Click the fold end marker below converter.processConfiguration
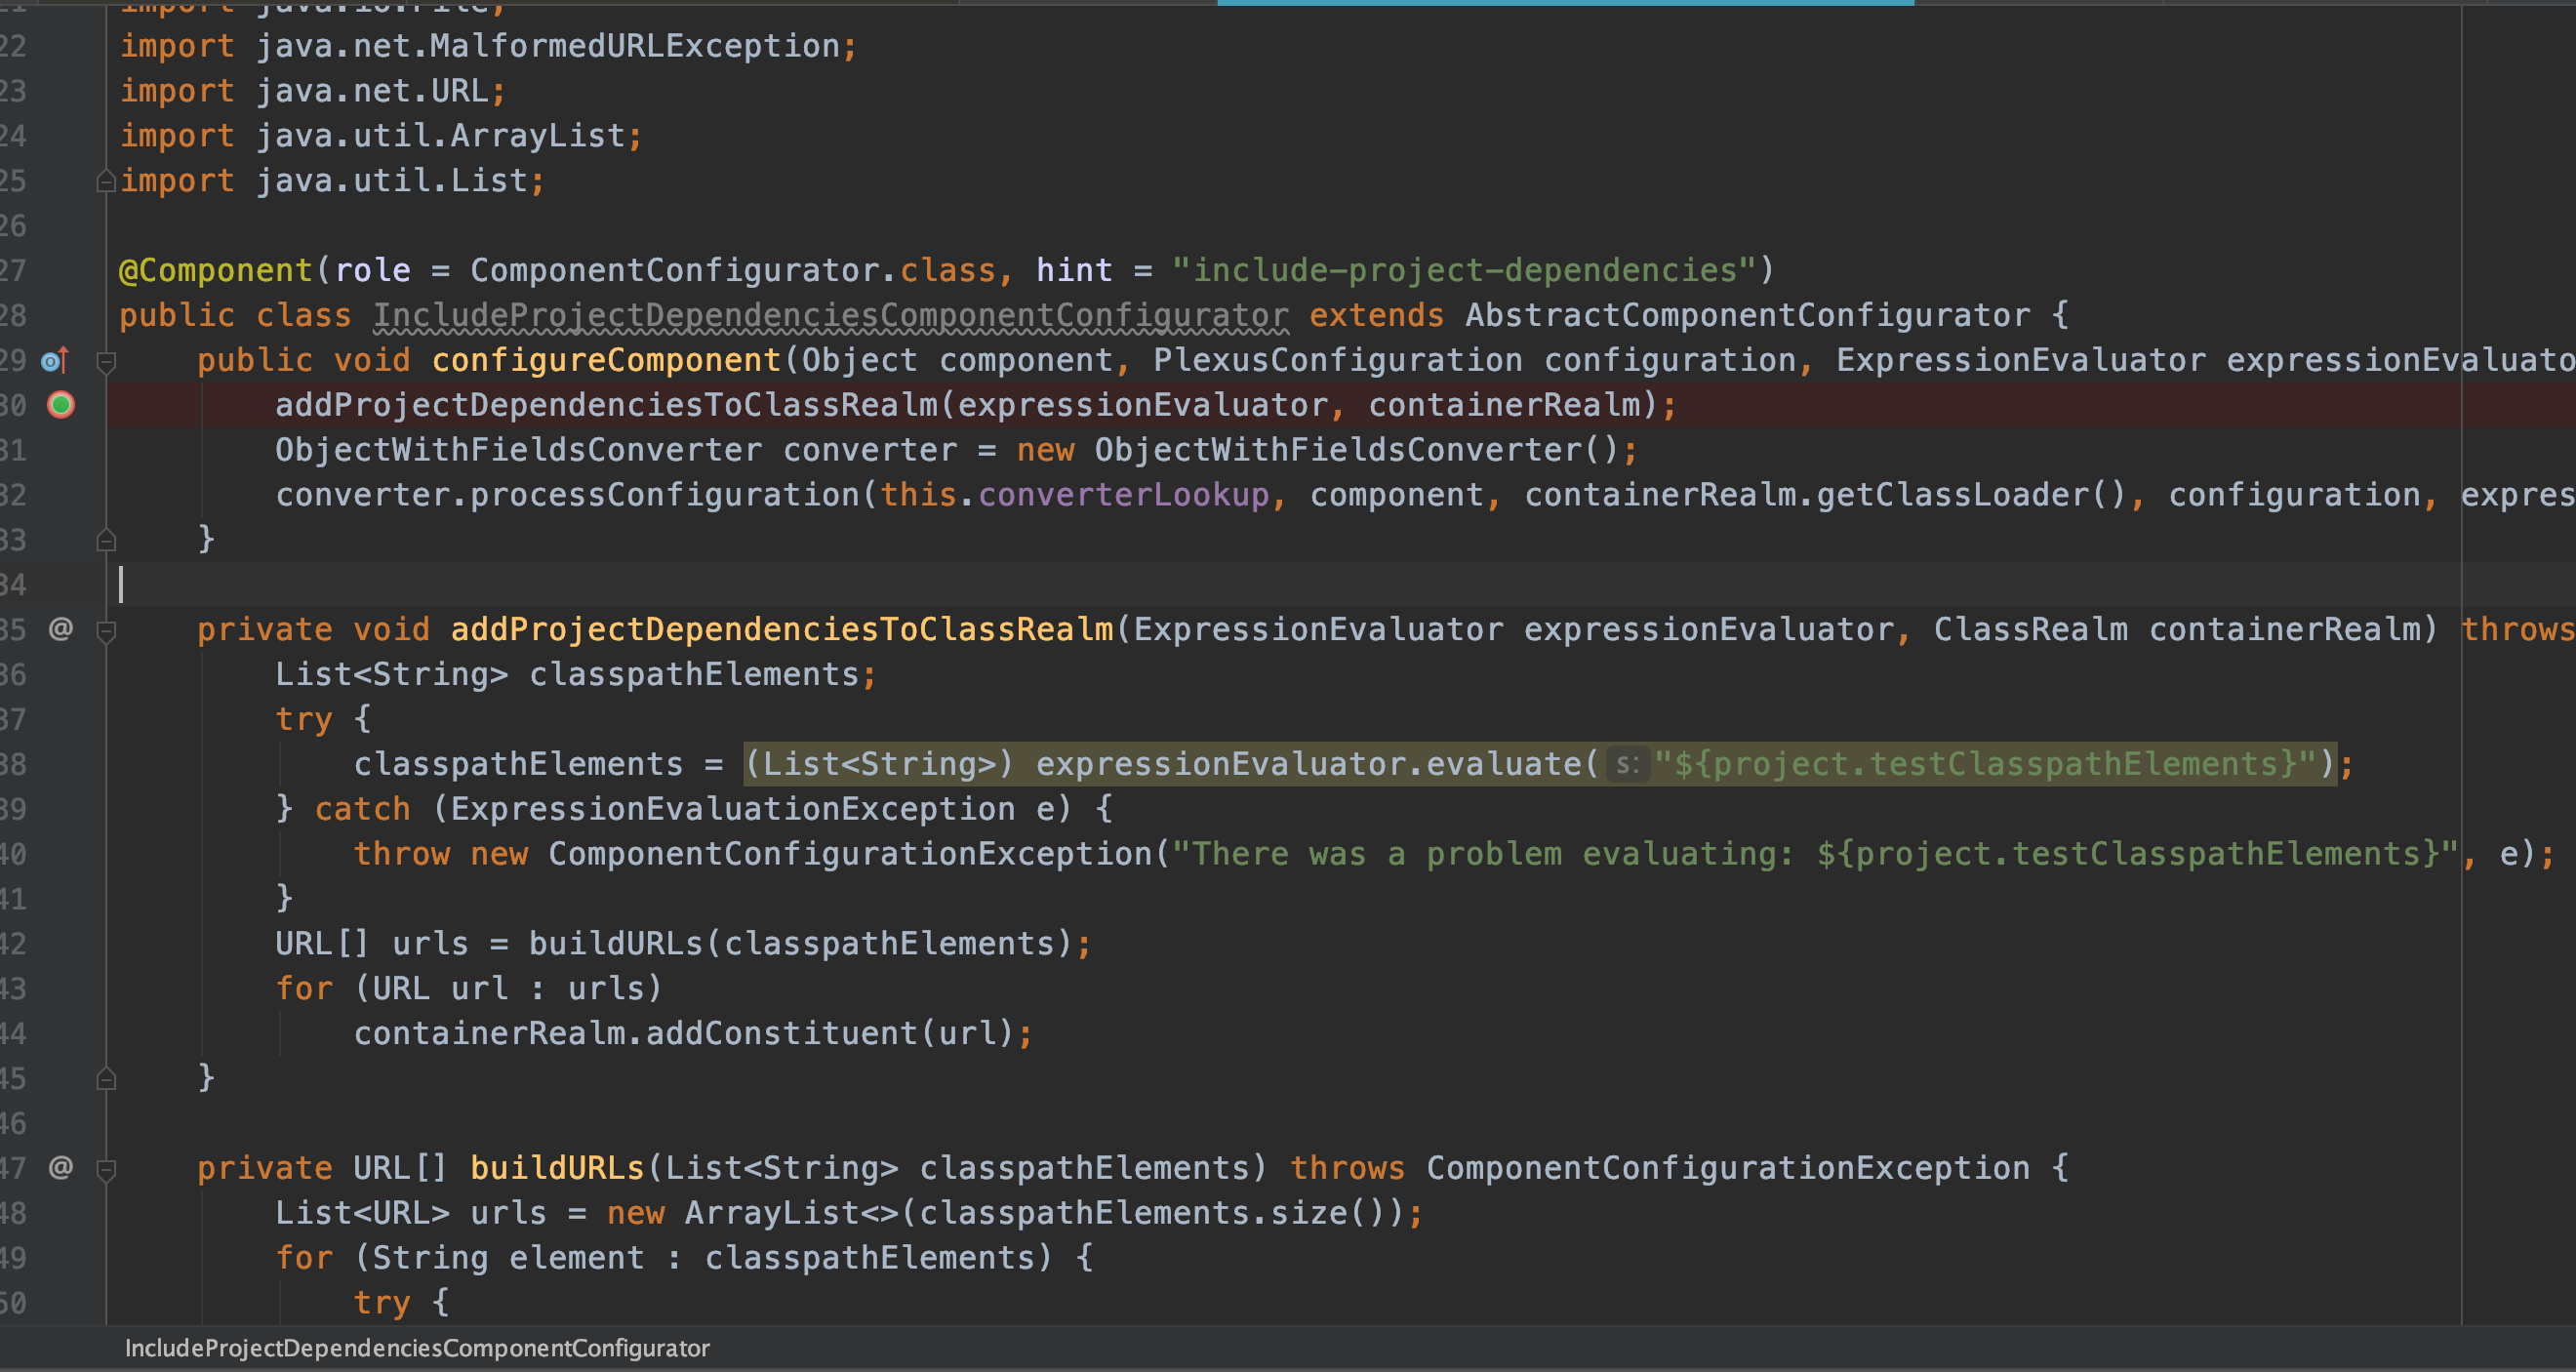The width and height of the screenshot is (2576, 1372). click(106, 541)
